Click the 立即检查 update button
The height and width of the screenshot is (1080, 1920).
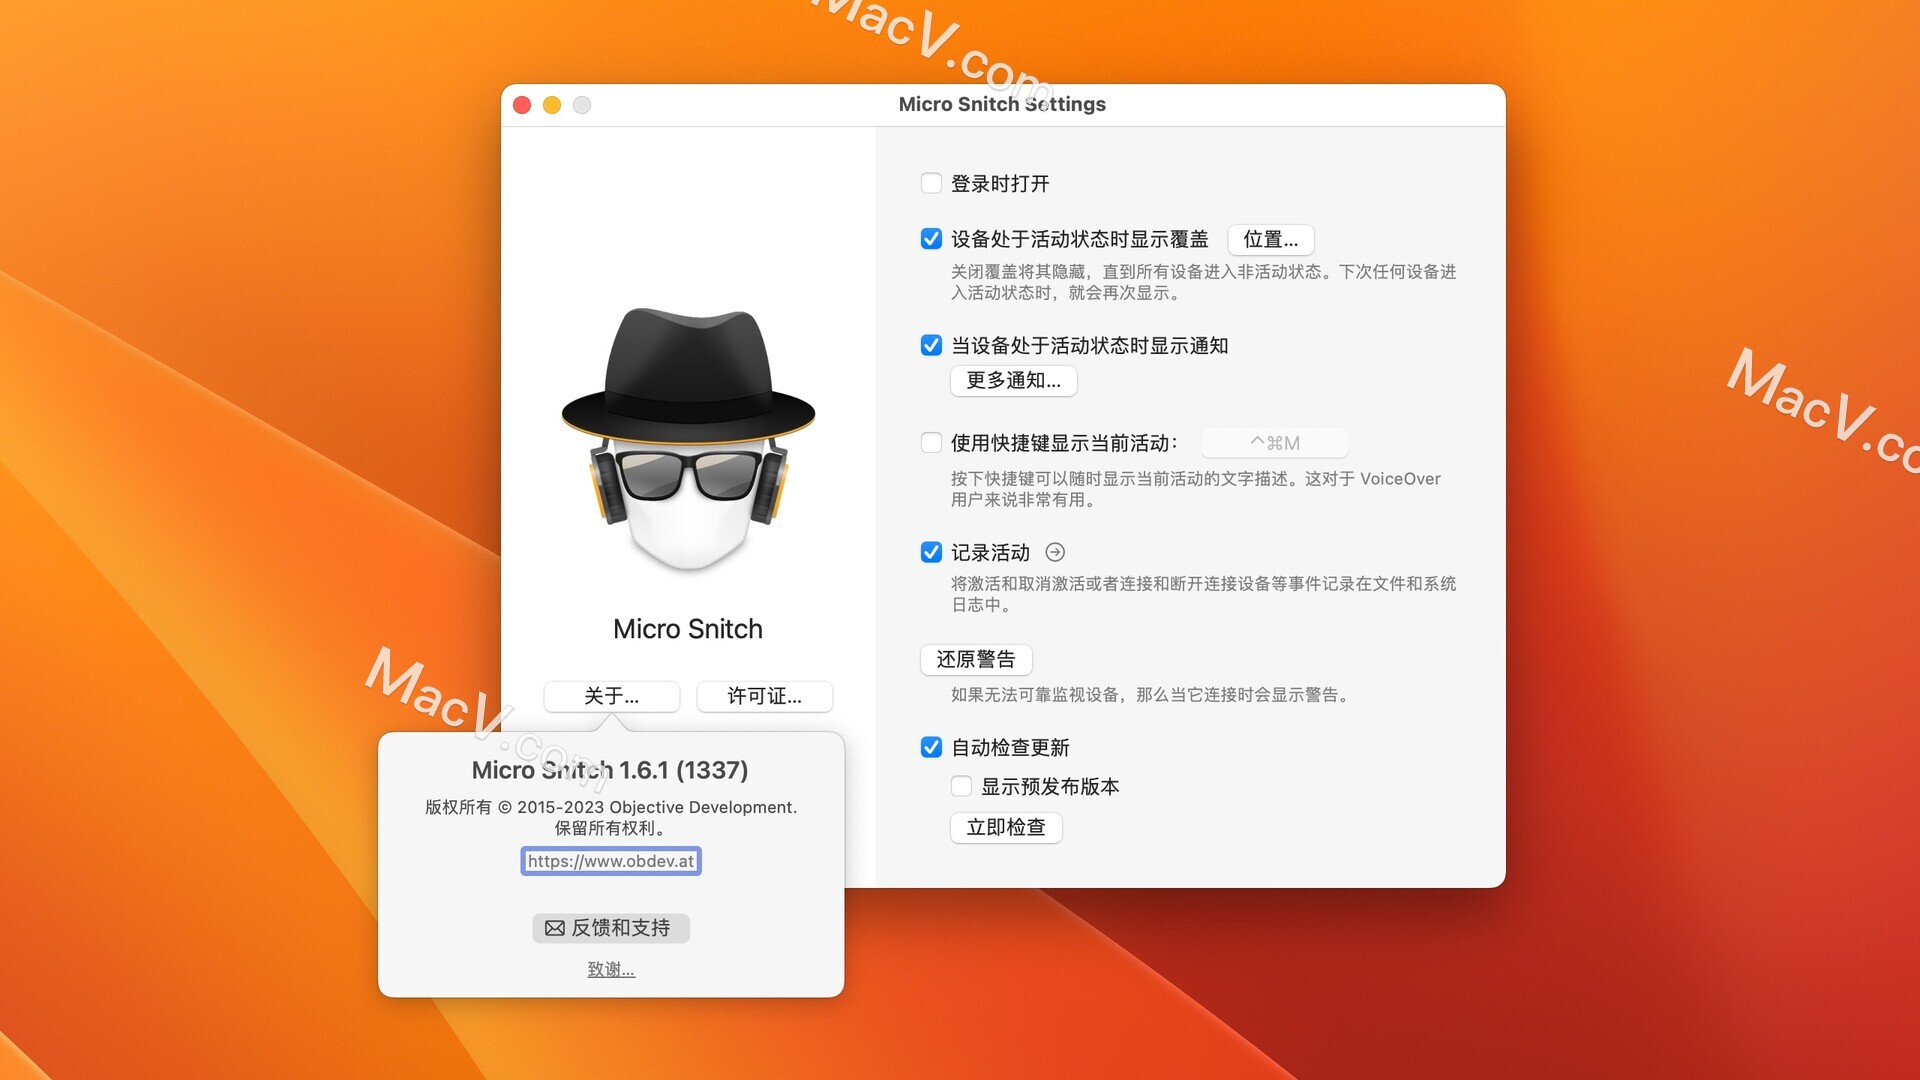pos(1005,827)
